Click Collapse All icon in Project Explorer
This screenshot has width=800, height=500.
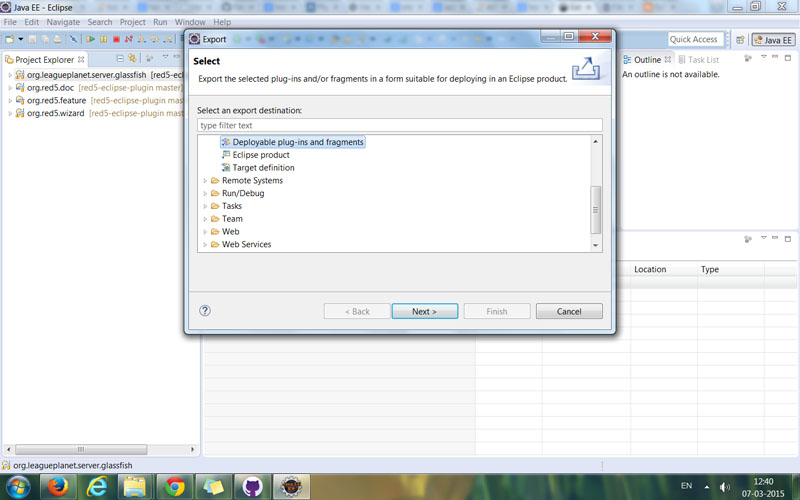(120, 60)
